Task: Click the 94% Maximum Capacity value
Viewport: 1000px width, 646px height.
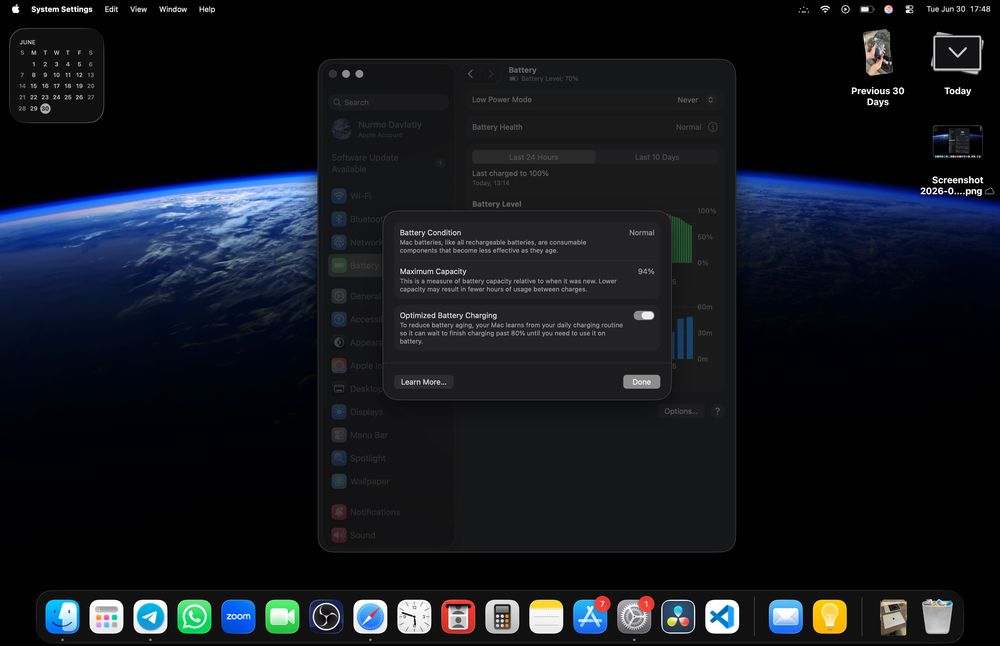Action: [646, 272]
